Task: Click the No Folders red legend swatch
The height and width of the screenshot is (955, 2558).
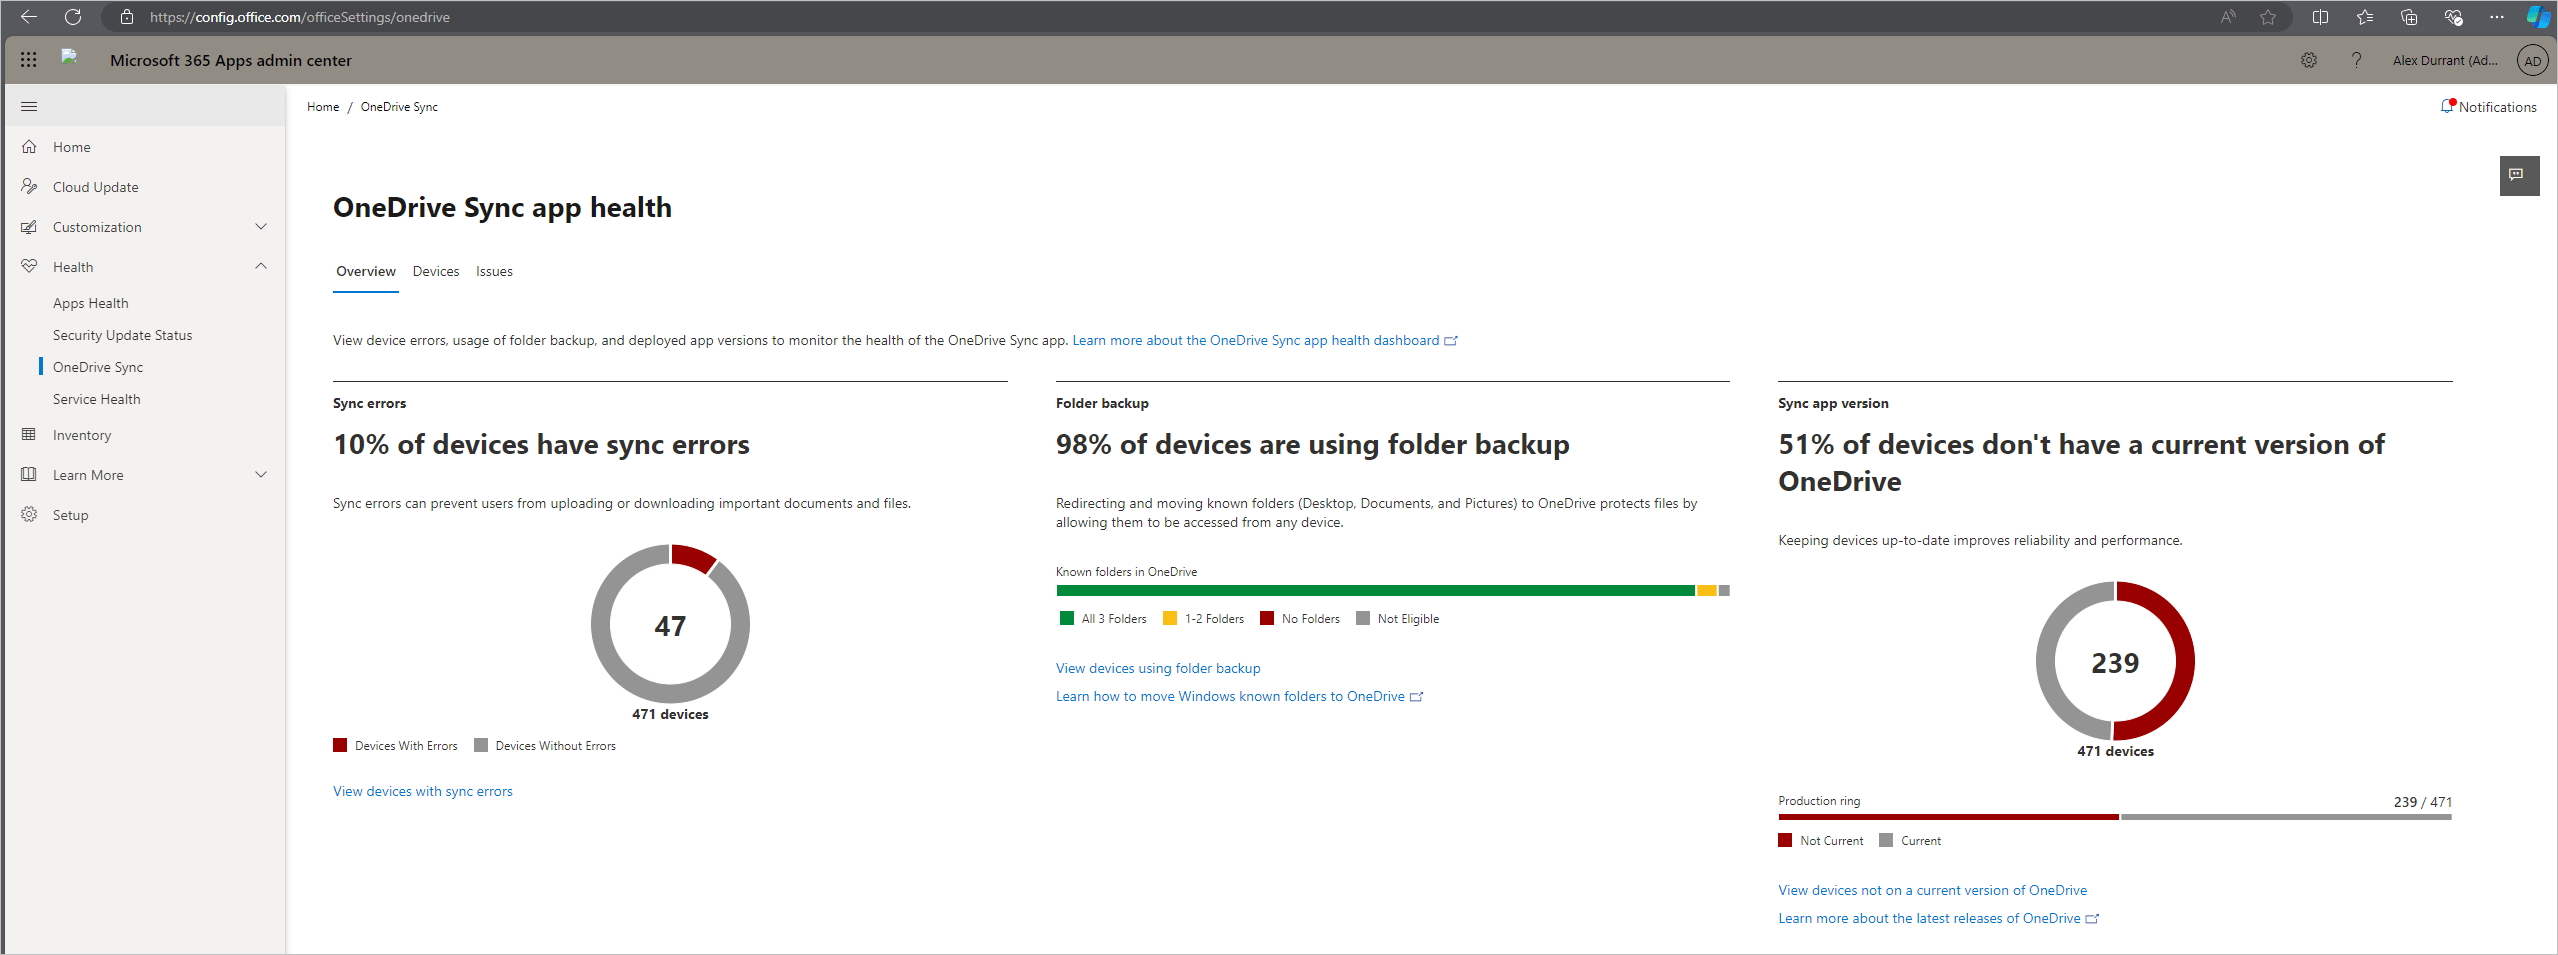Action: coord(1267,618)
